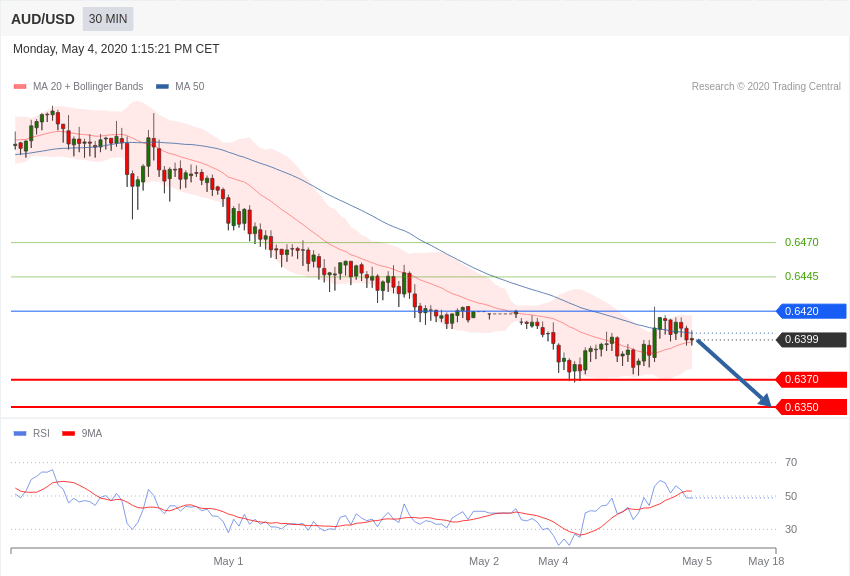Click the MA 20 + Bollinger Bands legend label
Viewport: 850px width, 576px height.
click(x=88, y=86)
